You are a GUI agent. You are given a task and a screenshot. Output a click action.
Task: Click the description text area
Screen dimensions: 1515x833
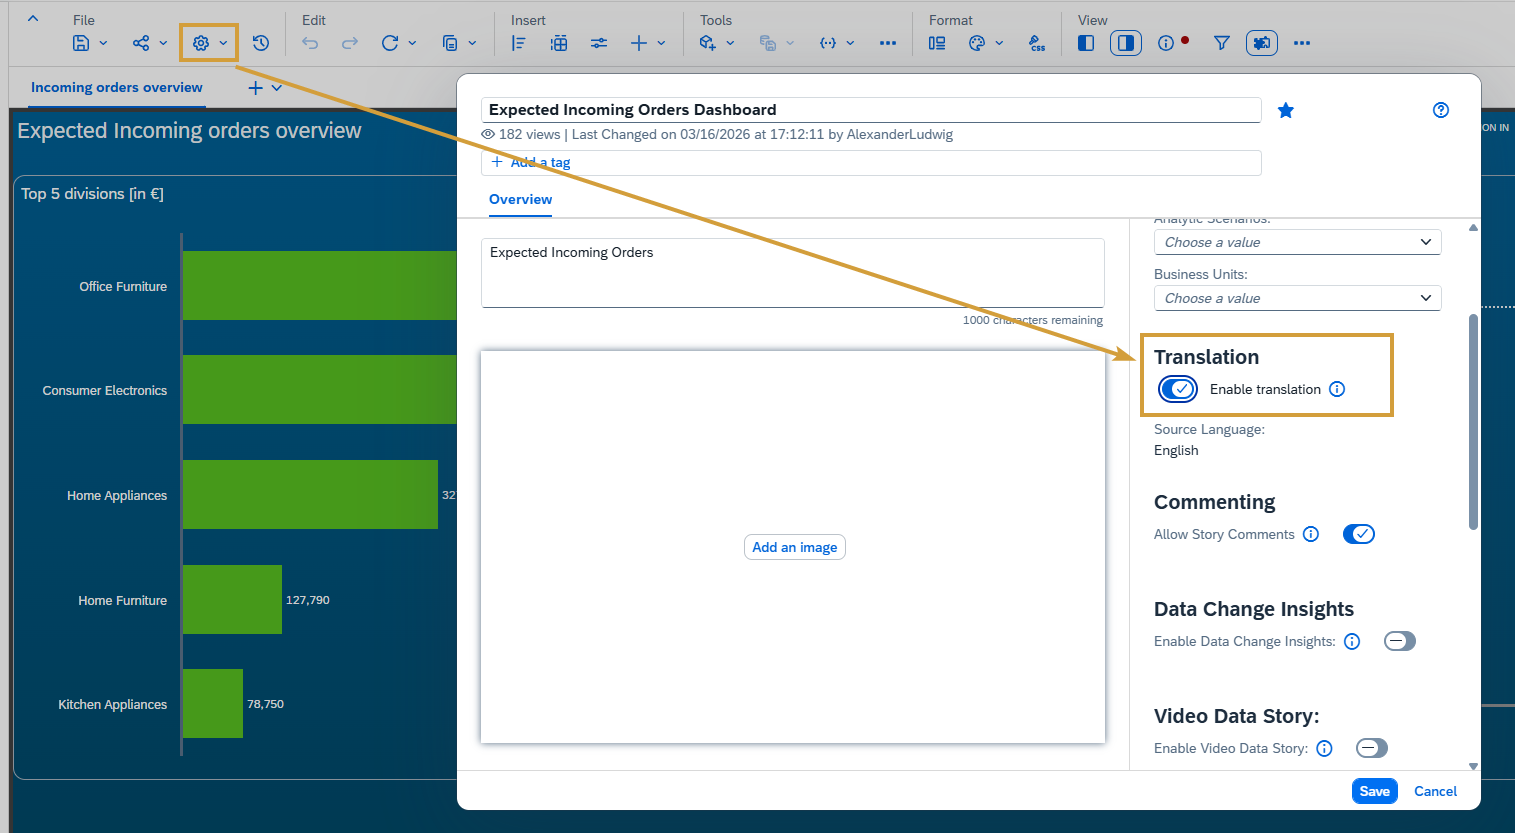click(x=793, y=273)
